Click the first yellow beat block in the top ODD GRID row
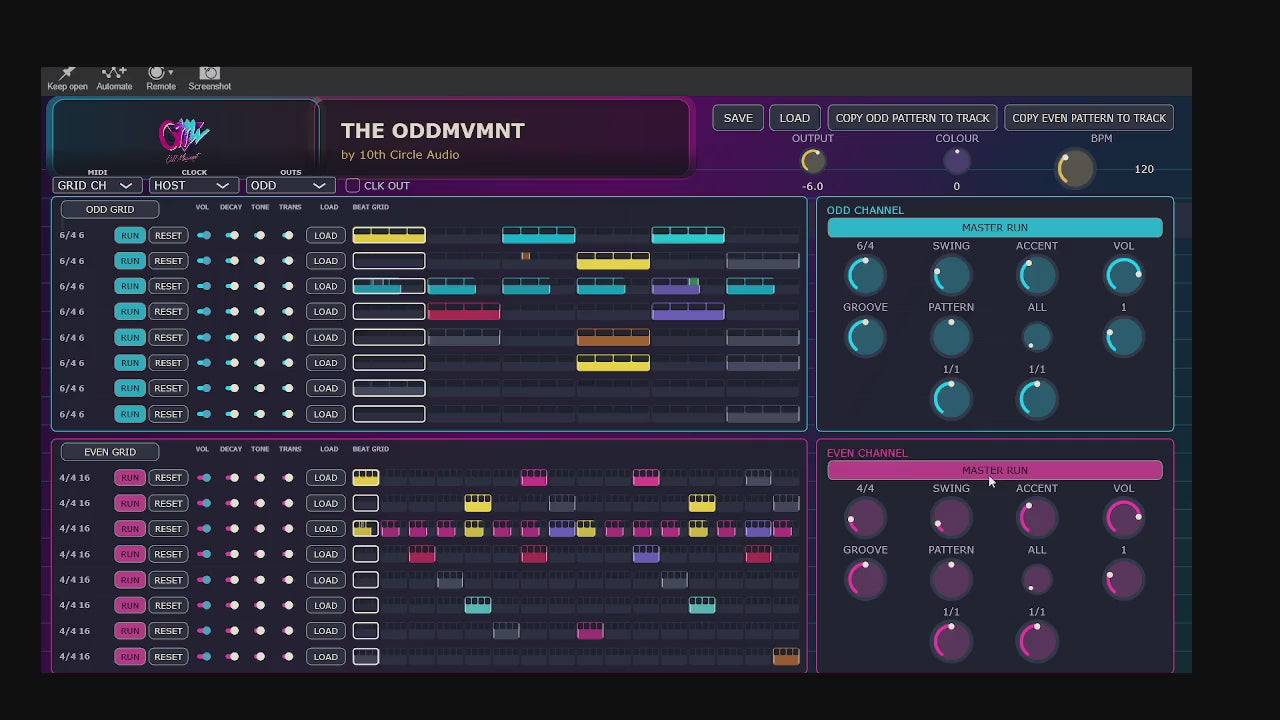Screen dimensions: 1280x720 [x=389, y=236]
